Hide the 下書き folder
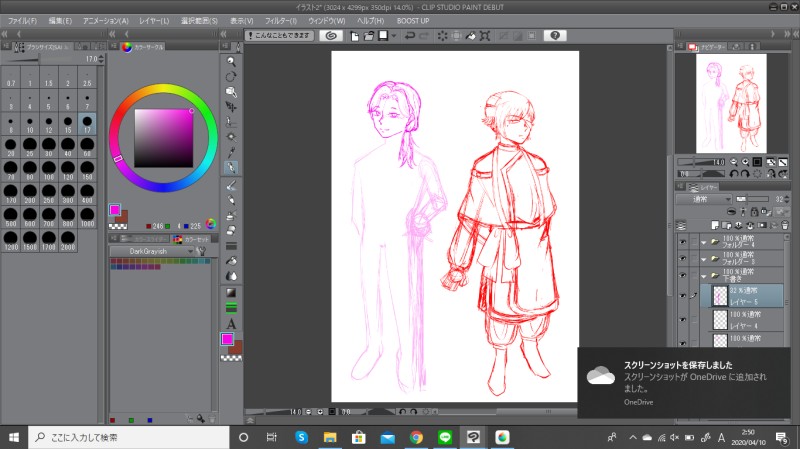Viewport: 800px width, 449px height. coord(680,273)
